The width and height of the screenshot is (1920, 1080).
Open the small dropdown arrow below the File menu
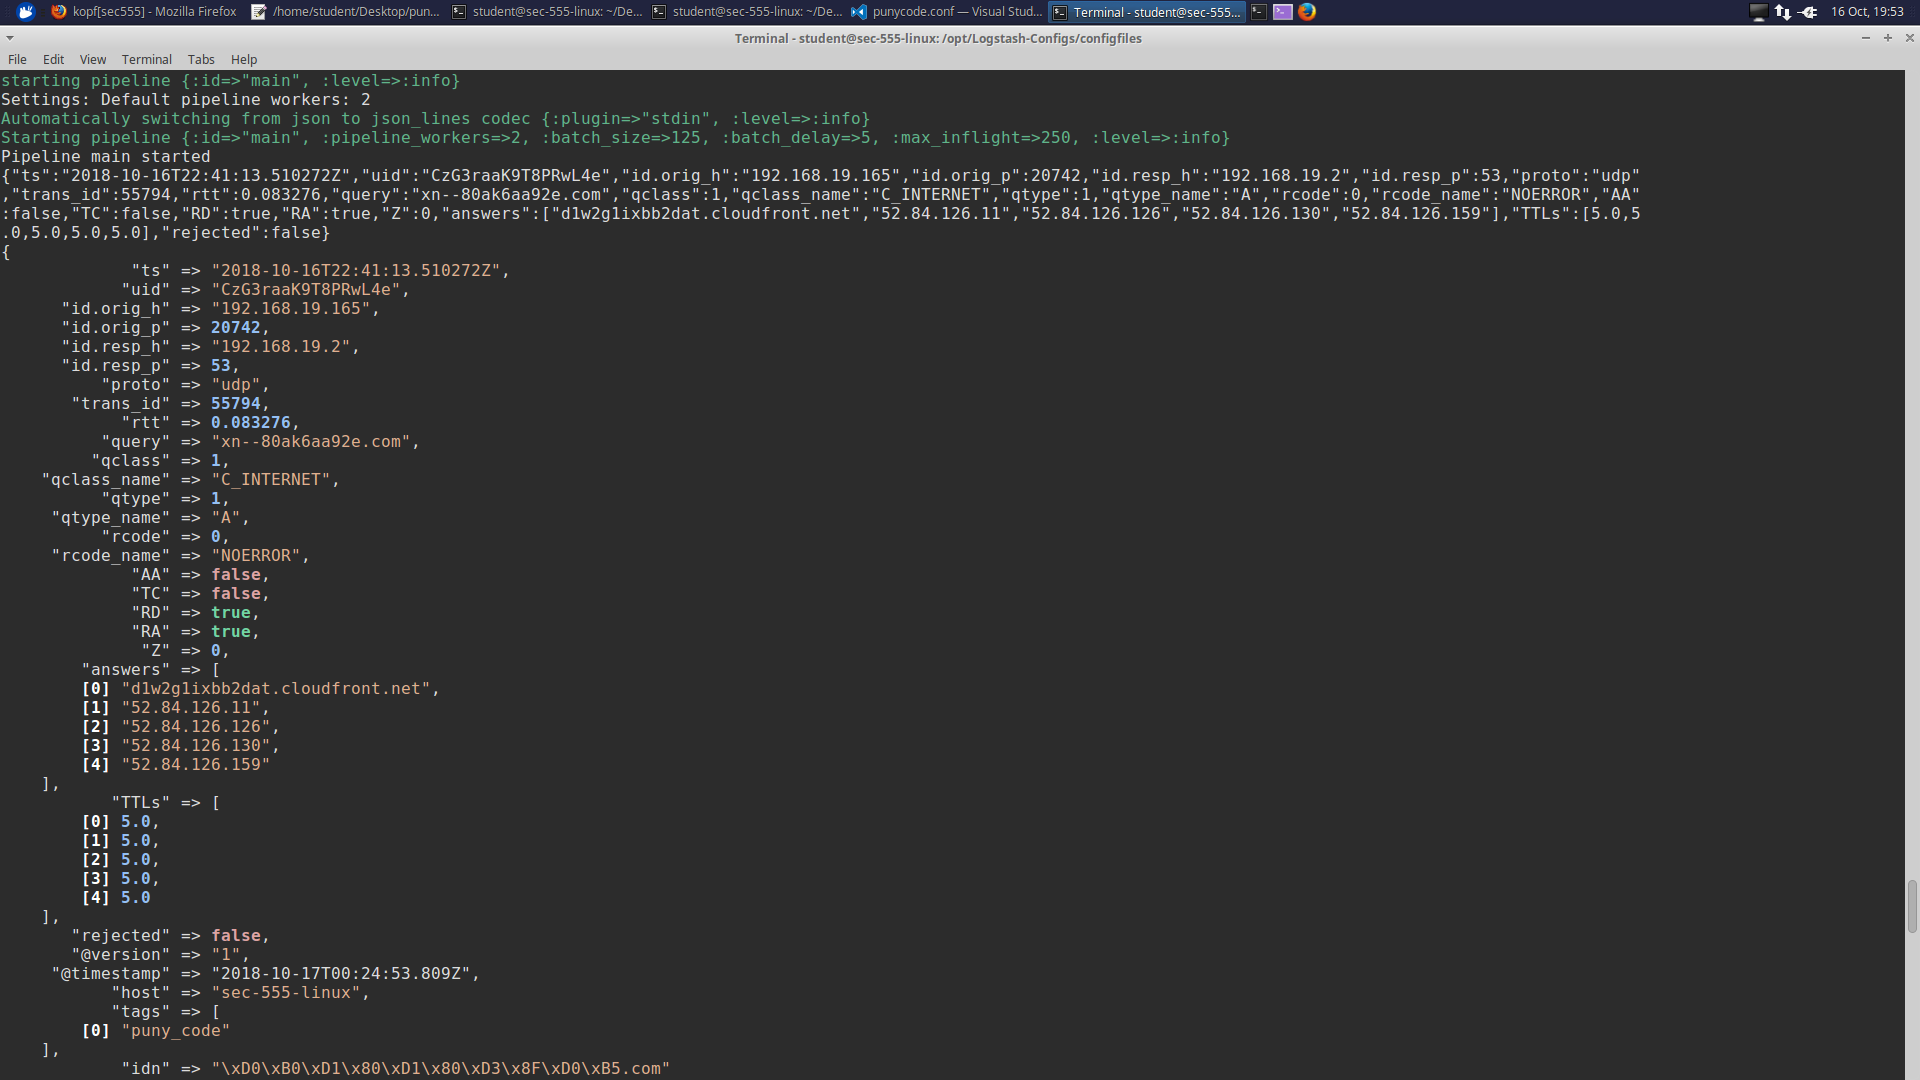[x=10, y=37]
